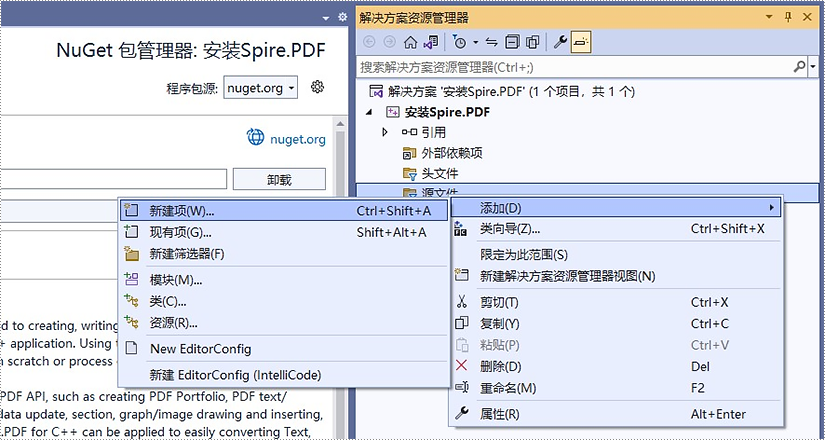Click the Collapse All icon in Solution Explorer

click(x=512, y=42)
